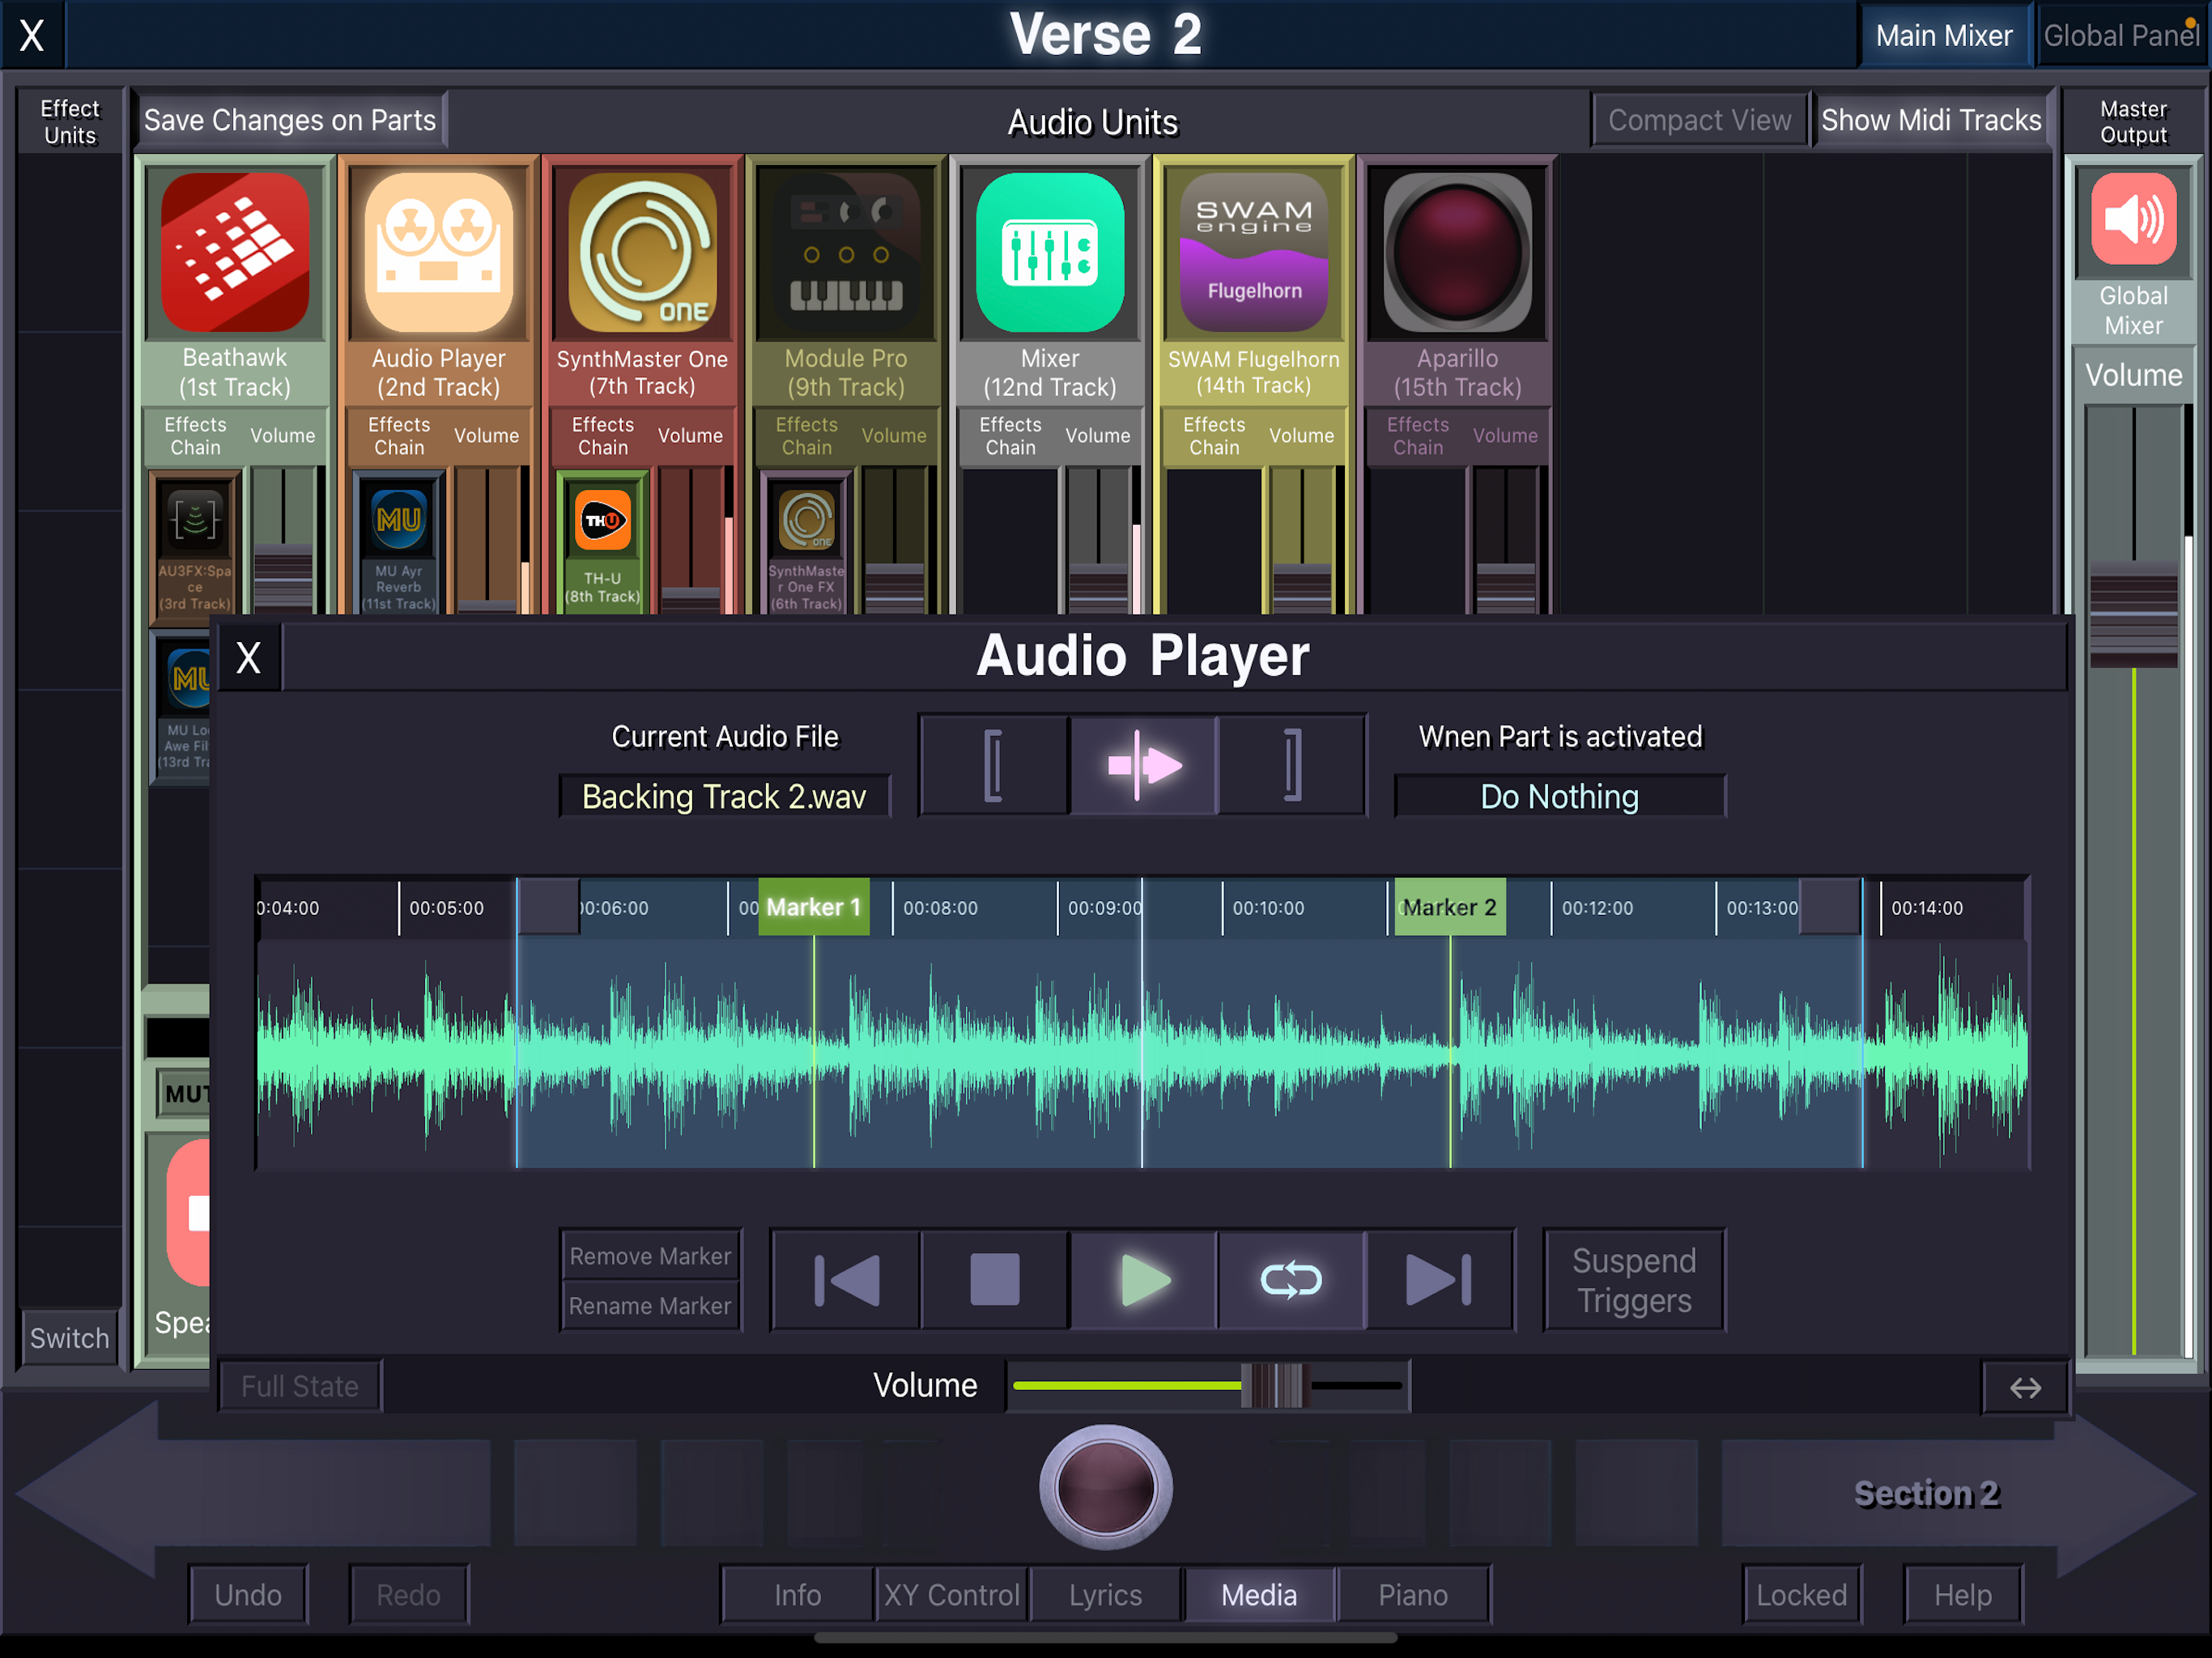Select the green Mixer unit icon
Viewport: 2212px width, 1658px height.
coord(1049,252)
